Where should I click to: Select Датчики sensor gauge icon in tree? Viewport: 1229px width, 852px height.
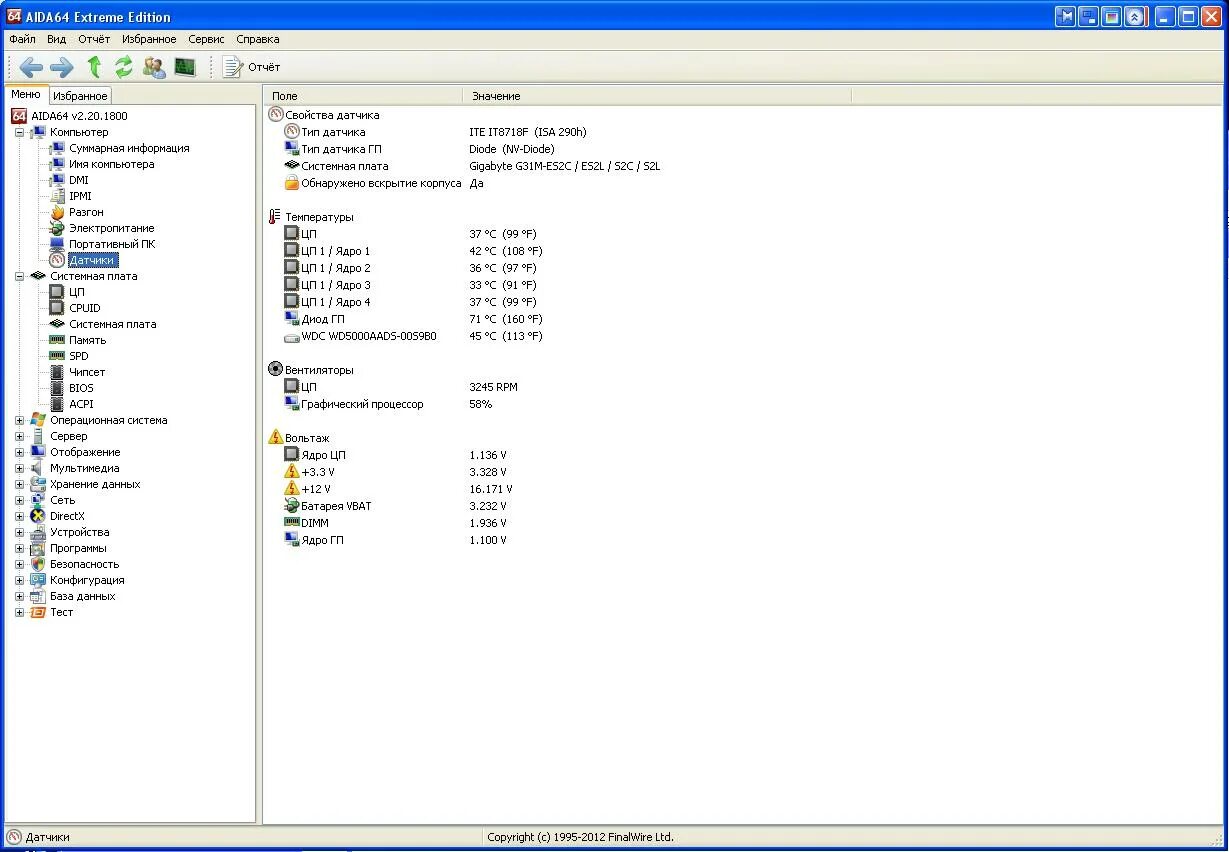click(x=57, y=260)
